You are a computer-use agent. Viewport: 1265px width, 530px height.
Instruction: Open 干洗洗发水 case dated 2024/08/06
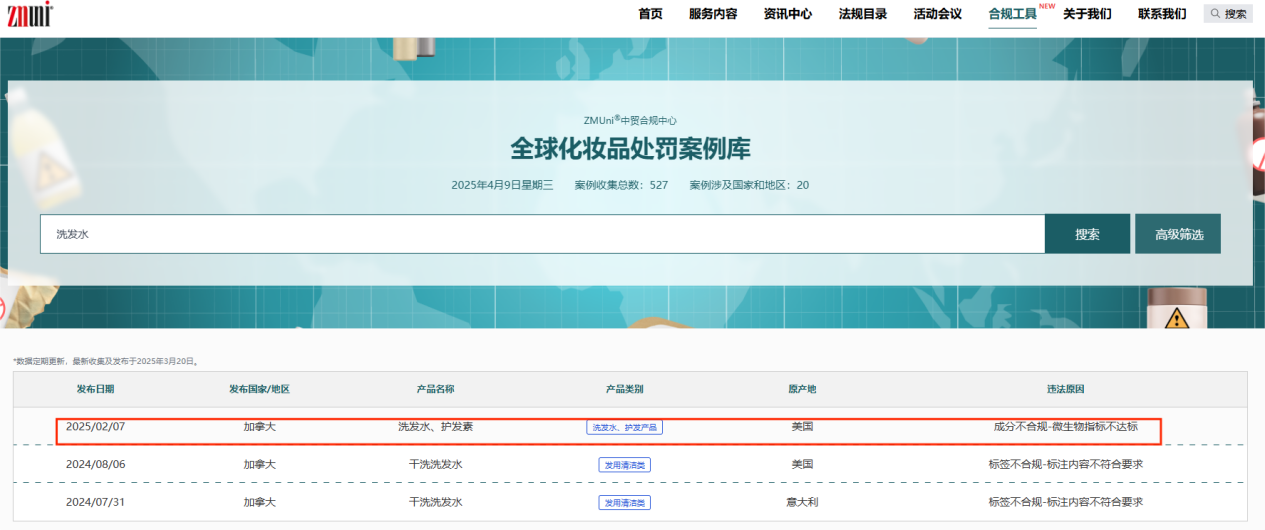[435, 464]
